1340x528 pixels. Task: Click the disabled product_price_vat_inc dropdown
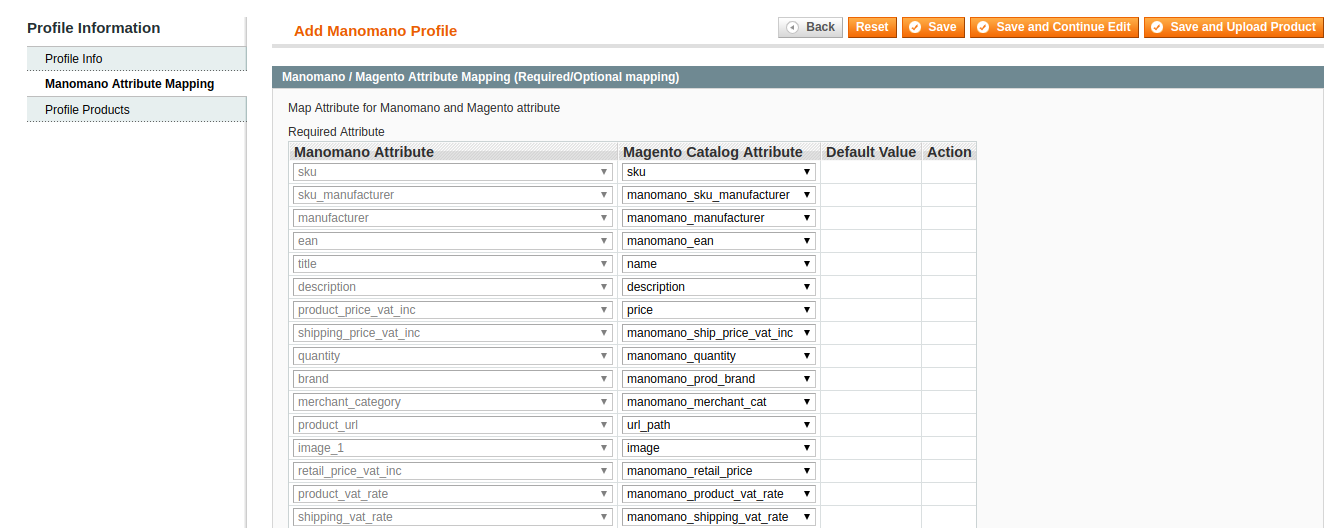point(453,310)
